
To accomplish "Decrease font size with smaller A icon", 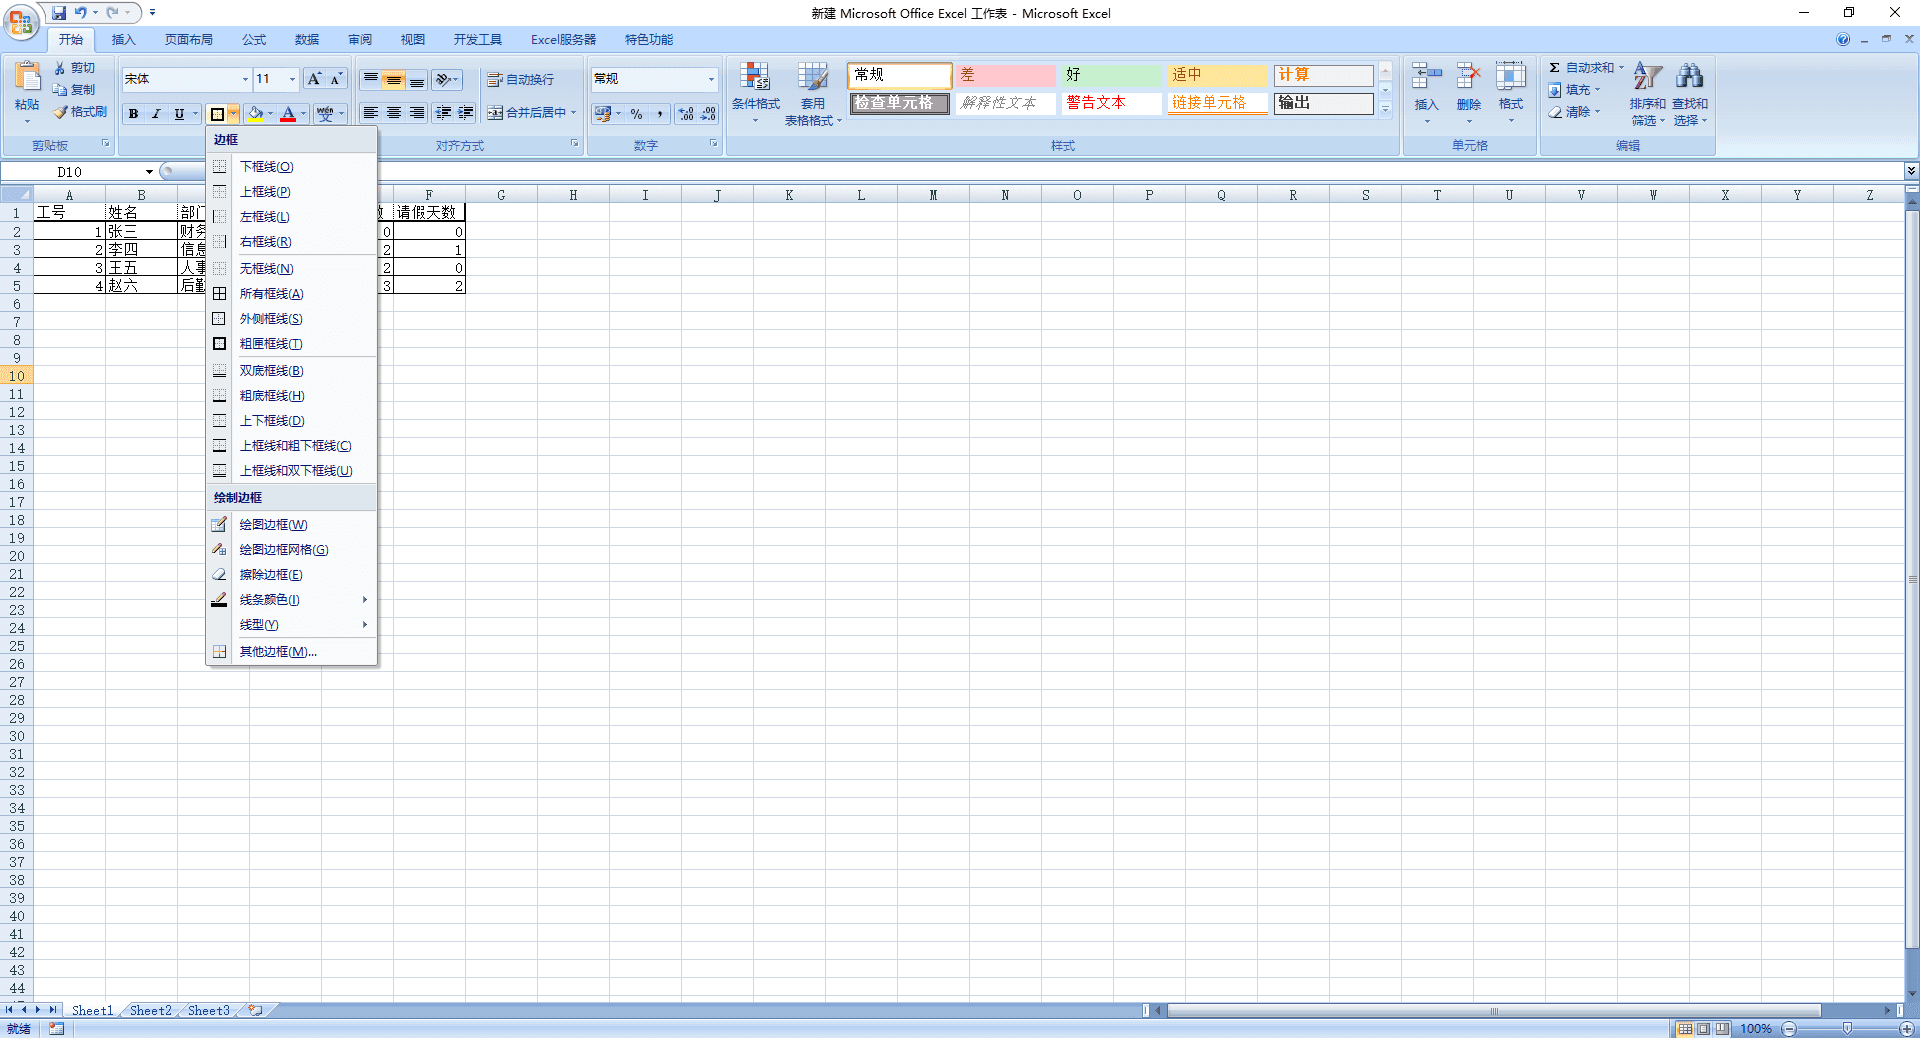I will [336, 79].
